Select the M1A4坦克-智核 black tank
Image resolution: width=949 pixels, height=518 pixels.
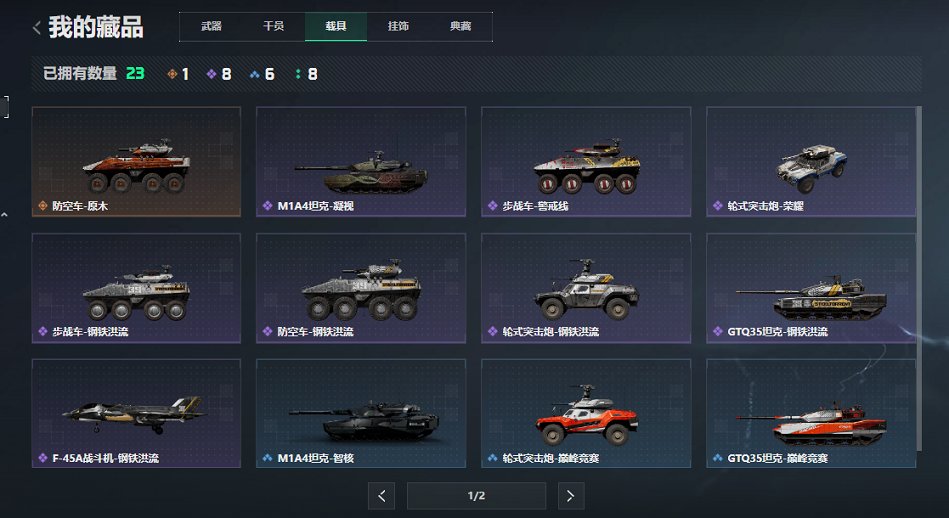[x=361, y=413]
